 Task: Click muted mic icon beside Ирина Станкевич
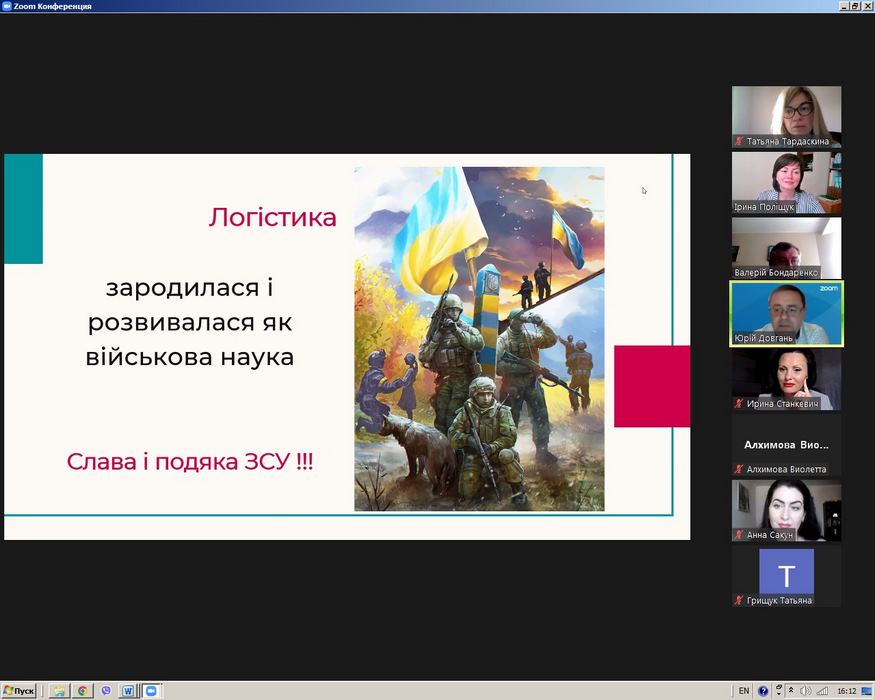[x=739, y=404]
